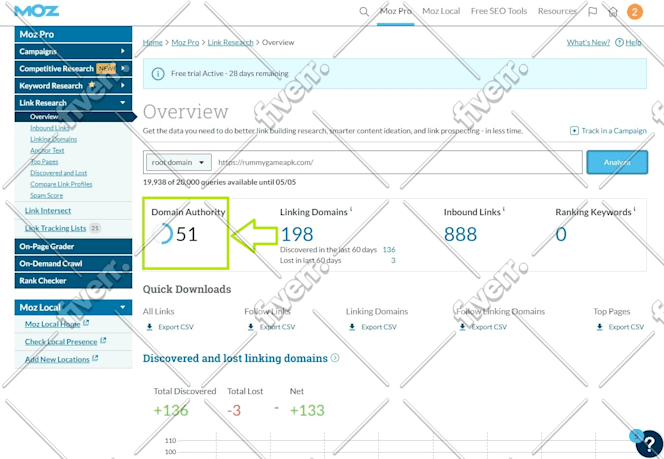
Task: Expand the Keyword Research sidebar section
Action: pos(123,85)
